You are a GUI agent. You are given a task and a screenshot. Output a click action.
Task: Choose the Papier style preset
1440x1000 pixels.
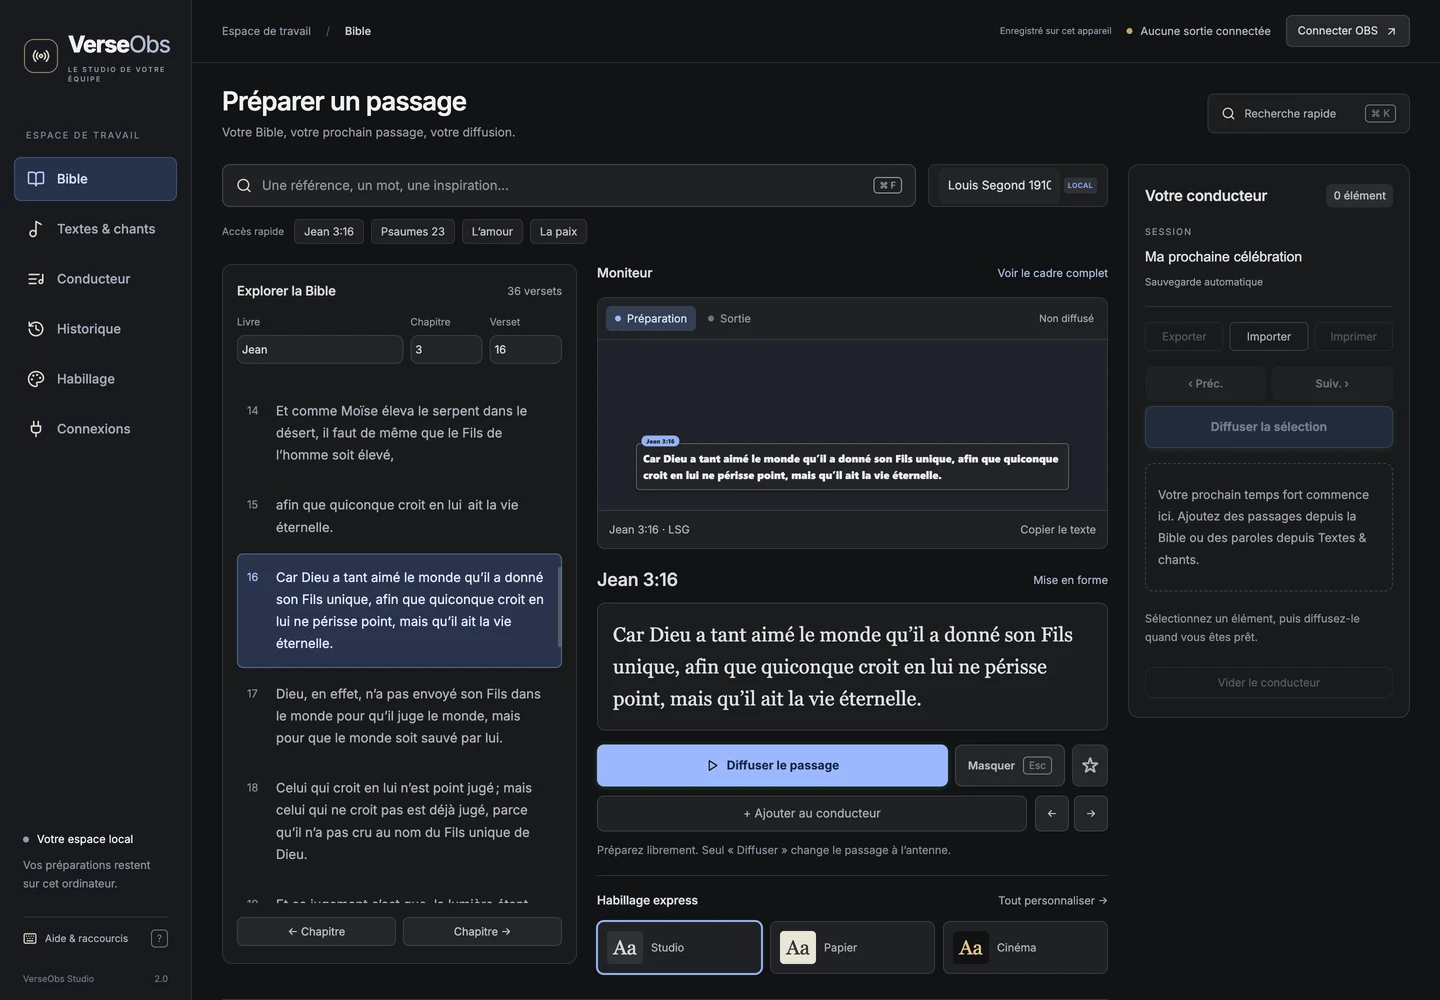tap(852, 948)
